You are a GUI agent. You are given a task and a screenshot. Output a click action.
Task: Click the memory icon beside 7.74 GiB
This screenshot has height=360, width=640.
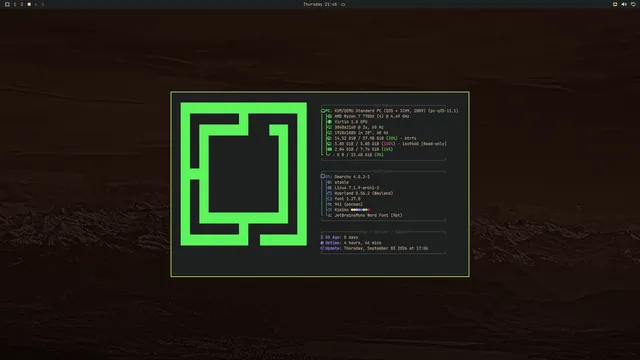click(330, 149)
